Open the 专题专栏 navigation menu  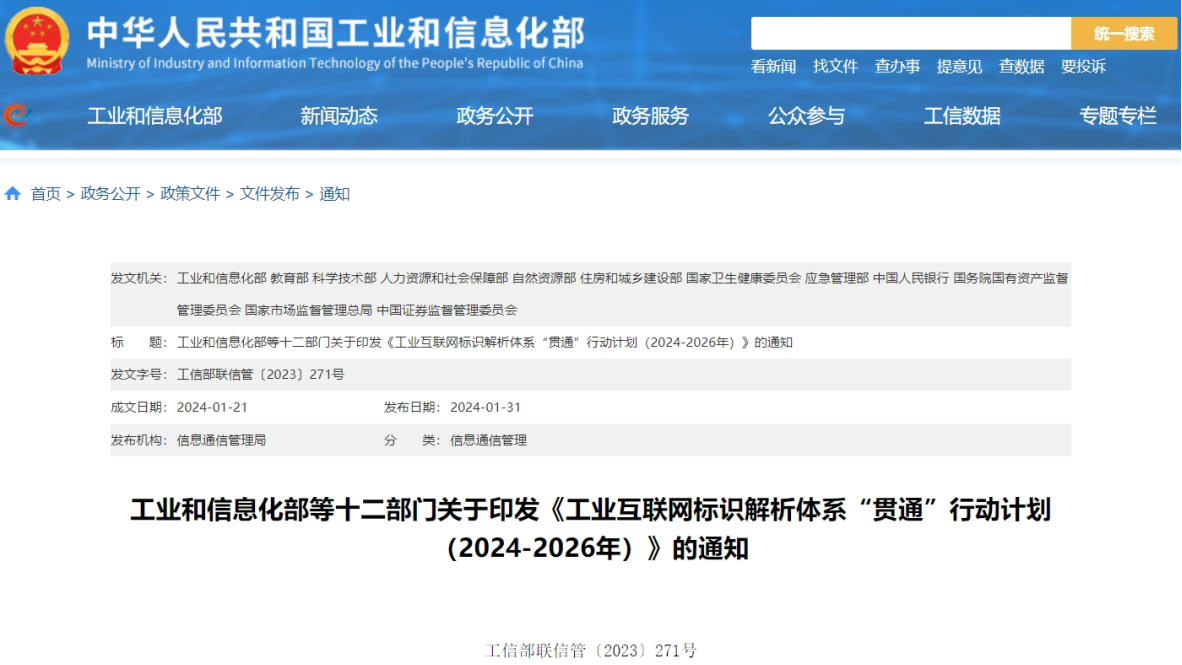[x=1118, y=115]
